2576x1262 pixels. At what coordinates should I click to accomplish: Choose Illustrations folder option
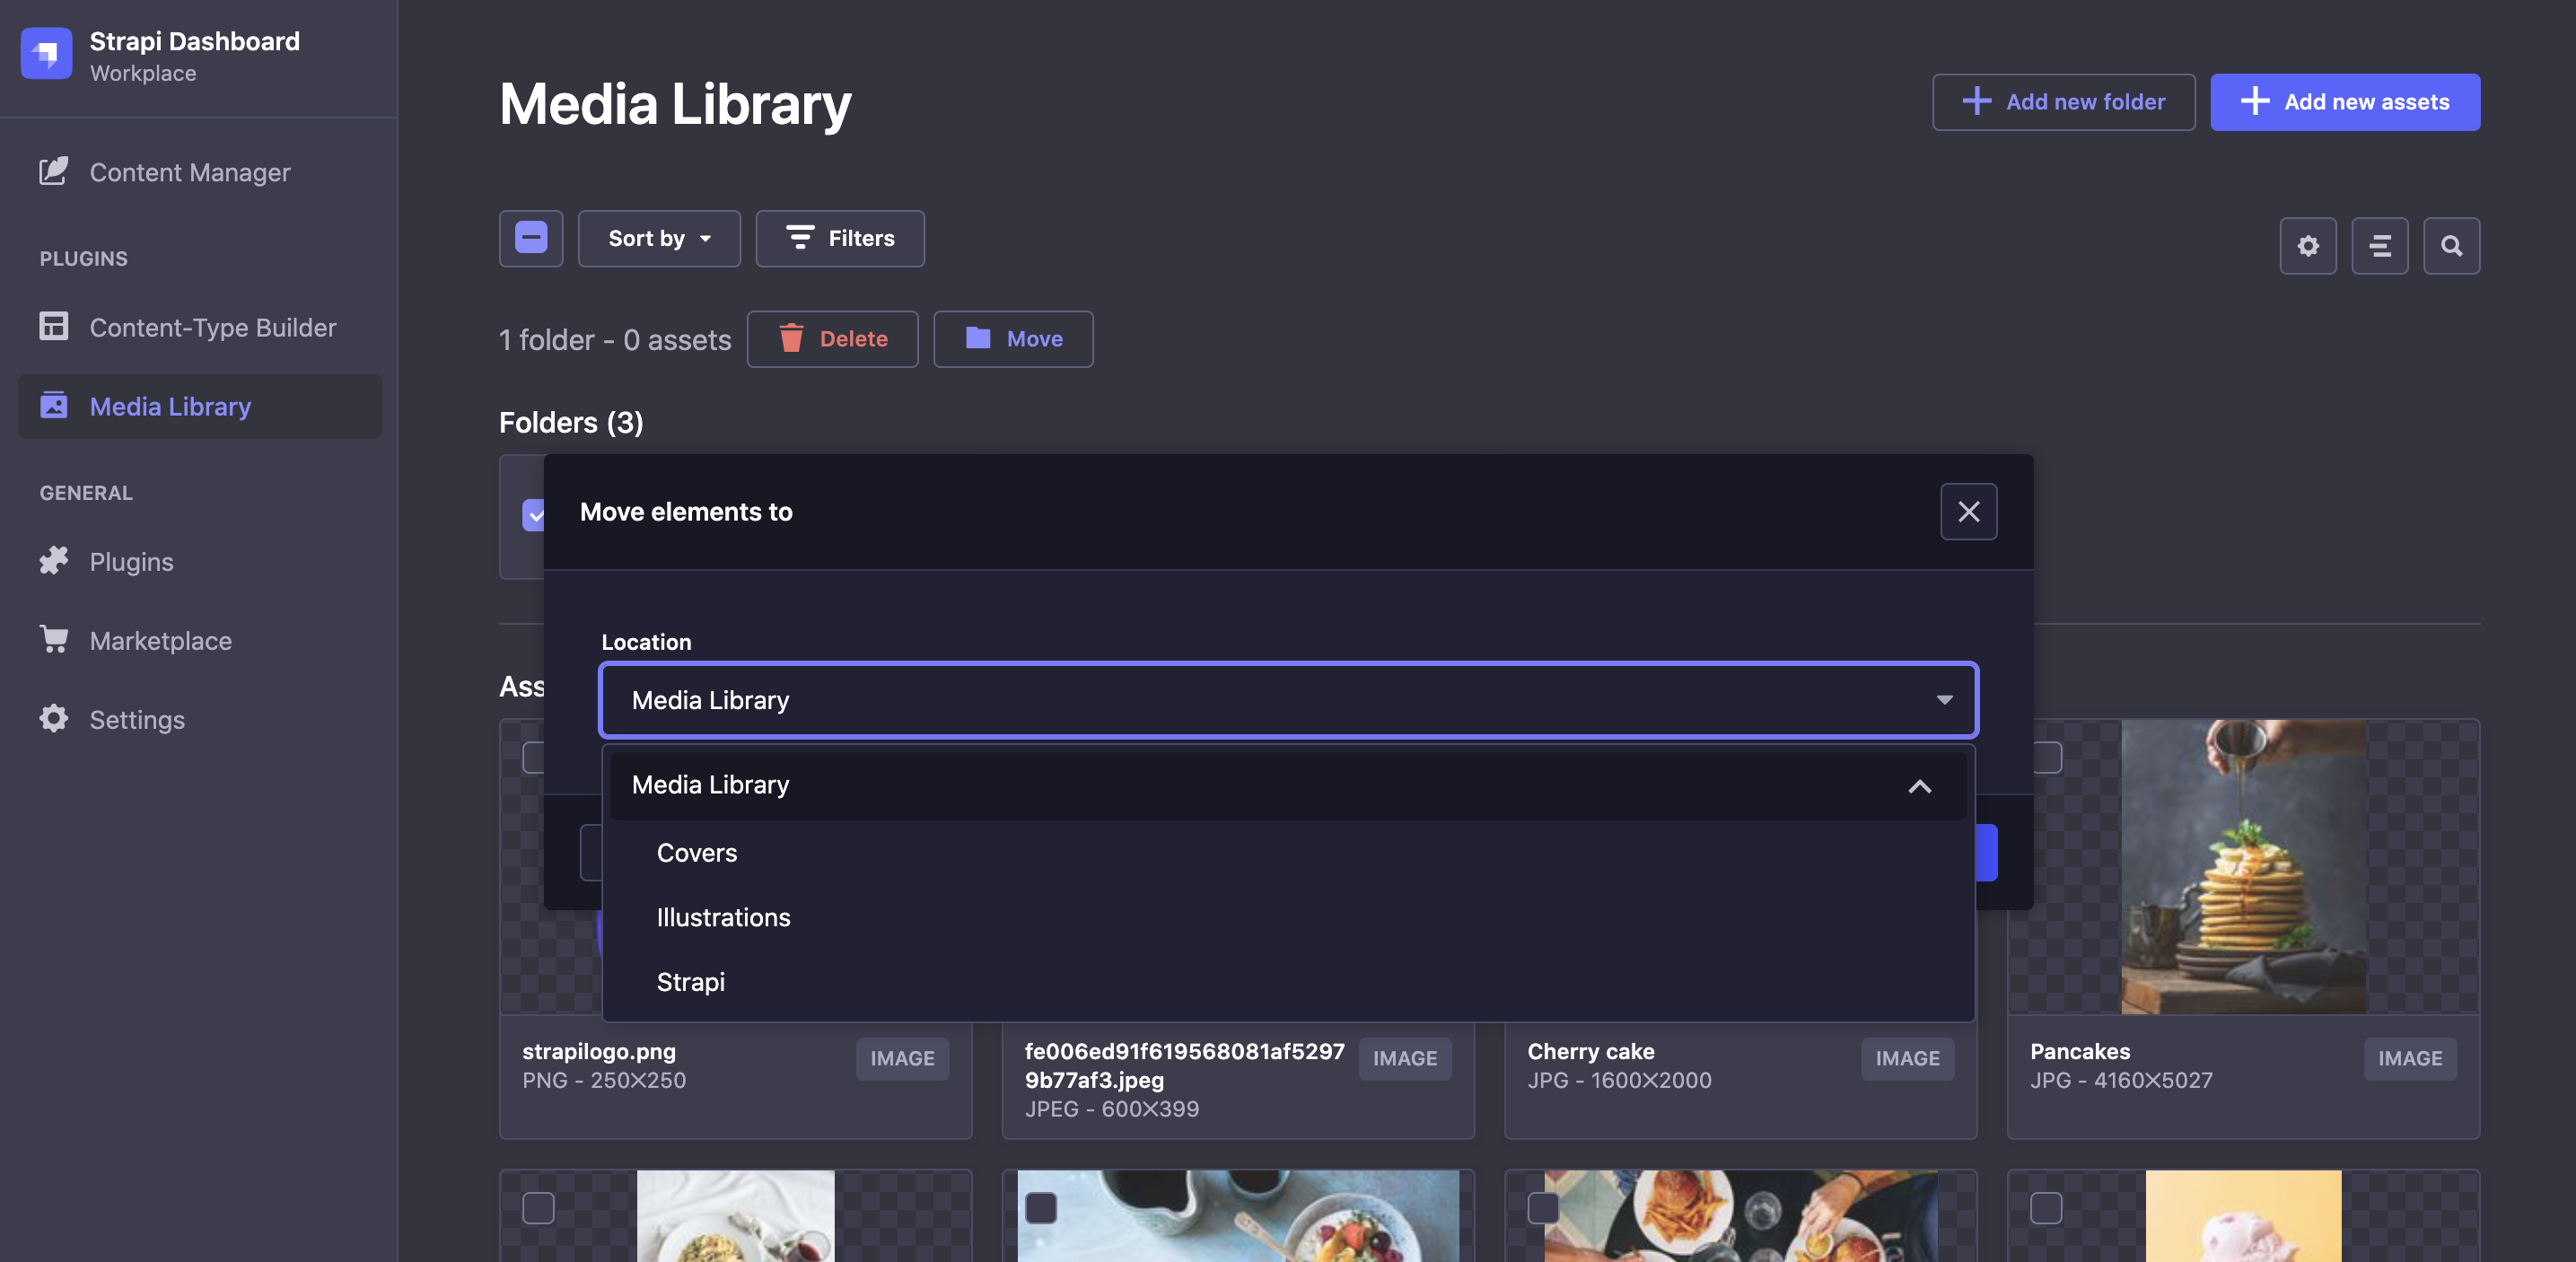coord(723,917)
